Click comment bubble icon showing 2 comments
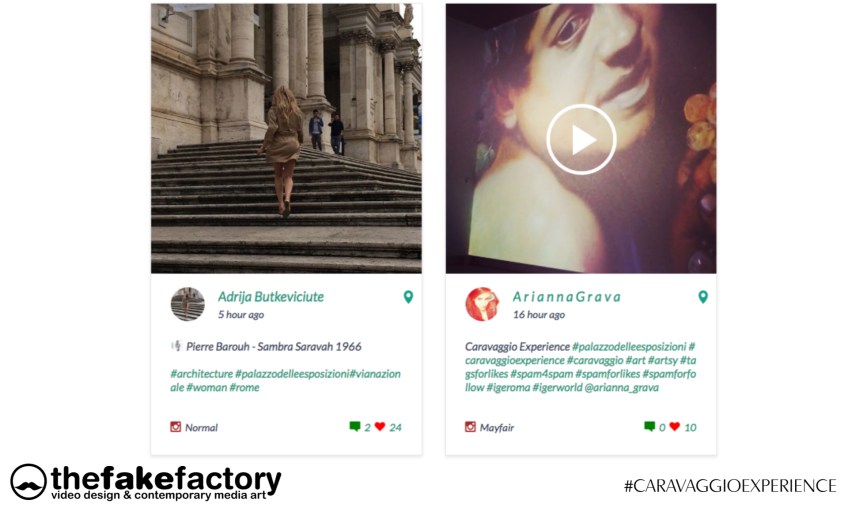This screenshot has height=507, width=848. (355, 426)
